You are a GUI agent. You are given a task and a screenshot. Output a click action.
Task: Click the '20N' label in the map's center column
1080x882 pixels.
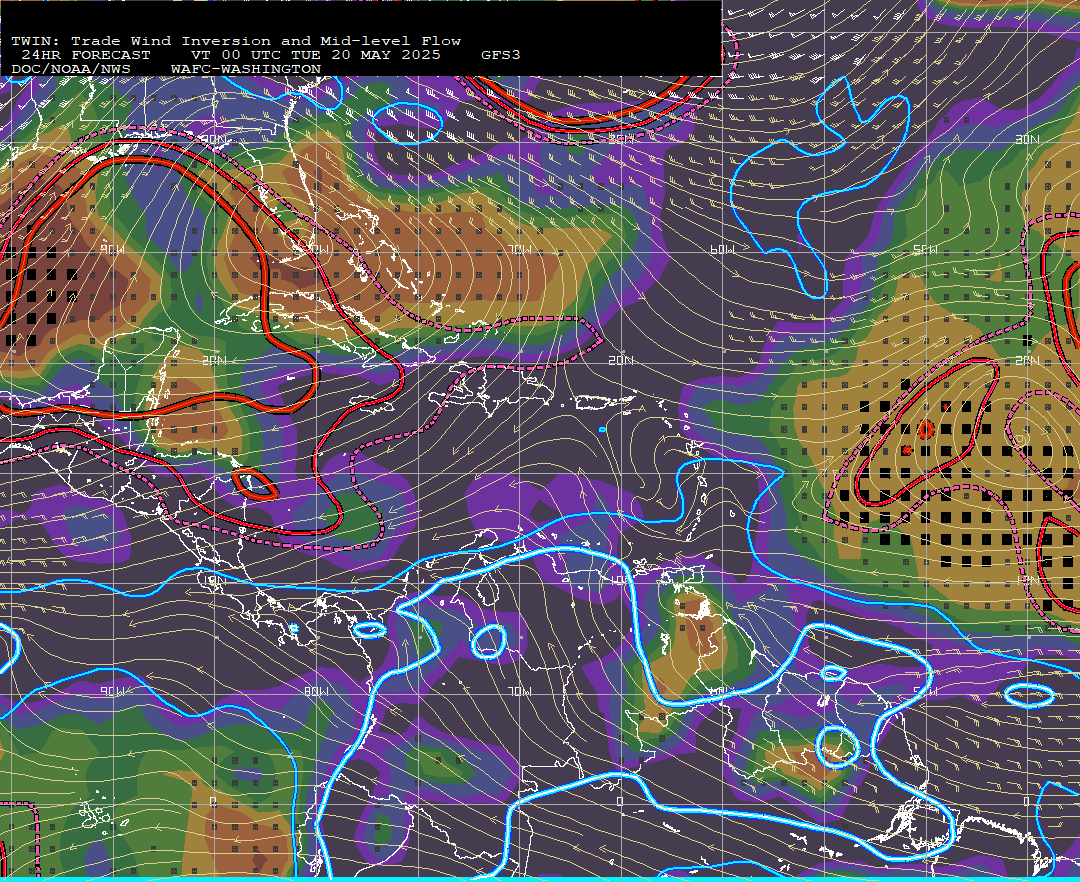[x=621, y=360]
